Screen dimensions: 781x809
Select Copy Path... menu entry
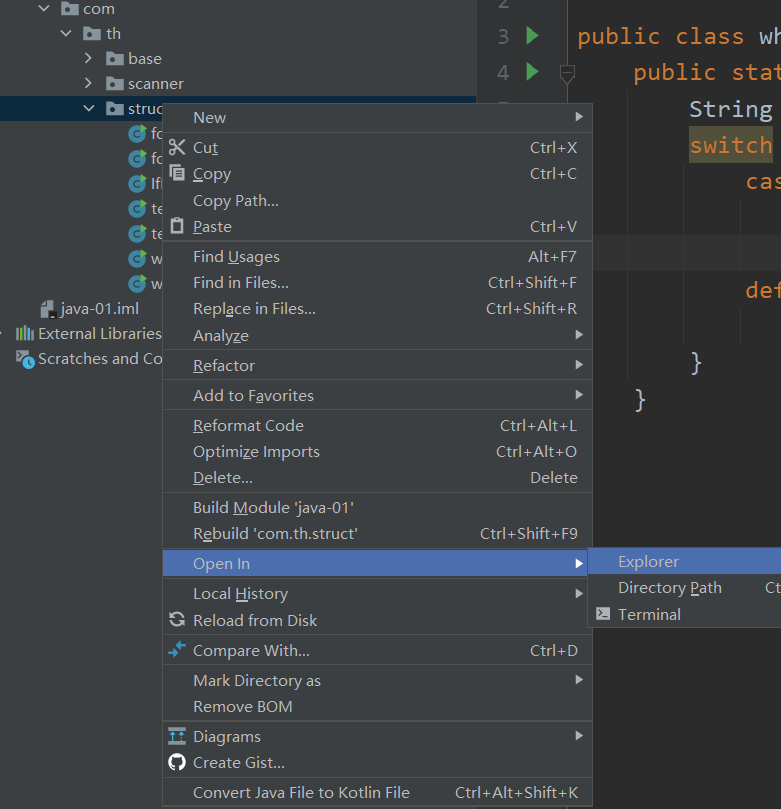pyautogui.click(x=377, y=200)
